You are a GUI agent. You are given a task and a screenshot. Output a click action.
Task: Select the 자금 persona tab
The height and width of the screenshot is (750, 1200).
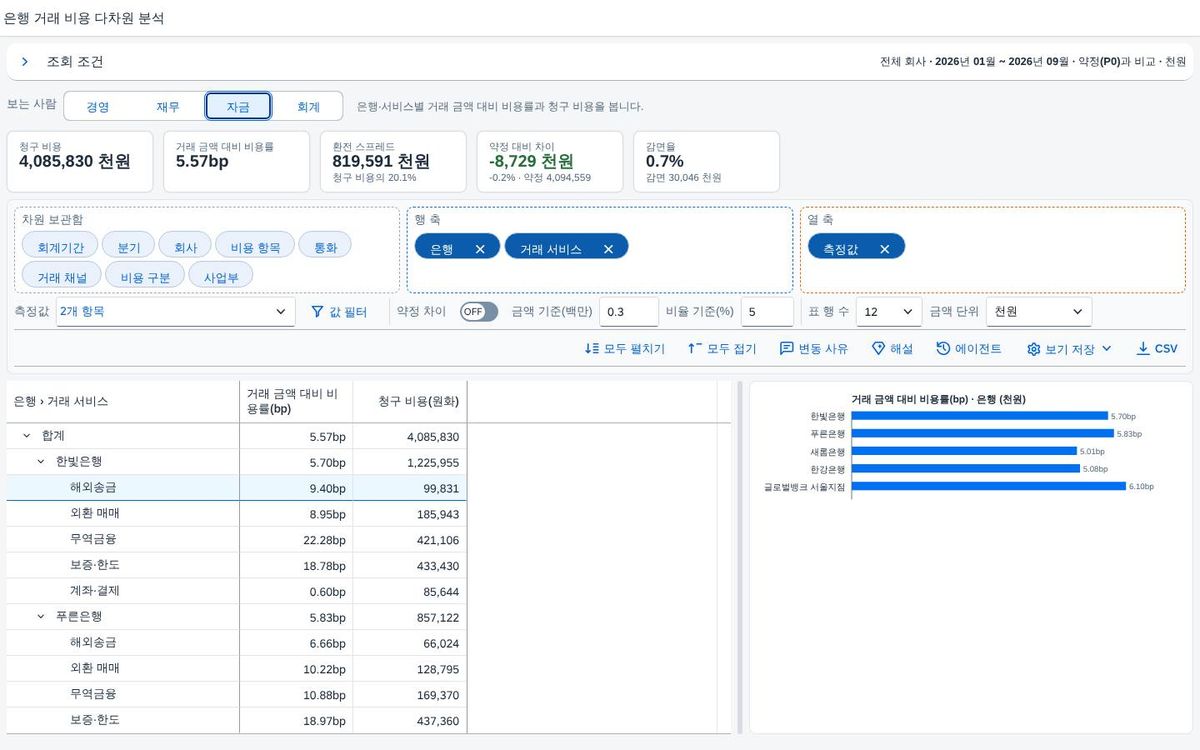(239, 106)
